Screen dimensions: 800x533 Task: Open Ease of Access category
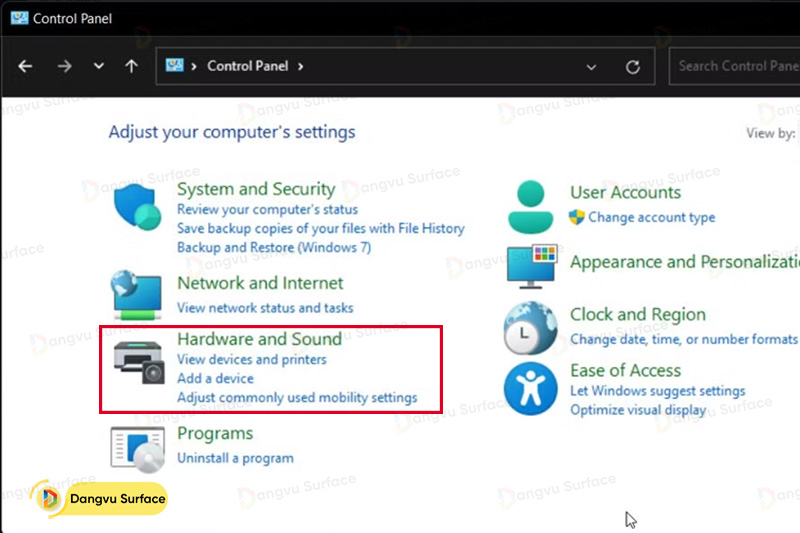(625, 370)
